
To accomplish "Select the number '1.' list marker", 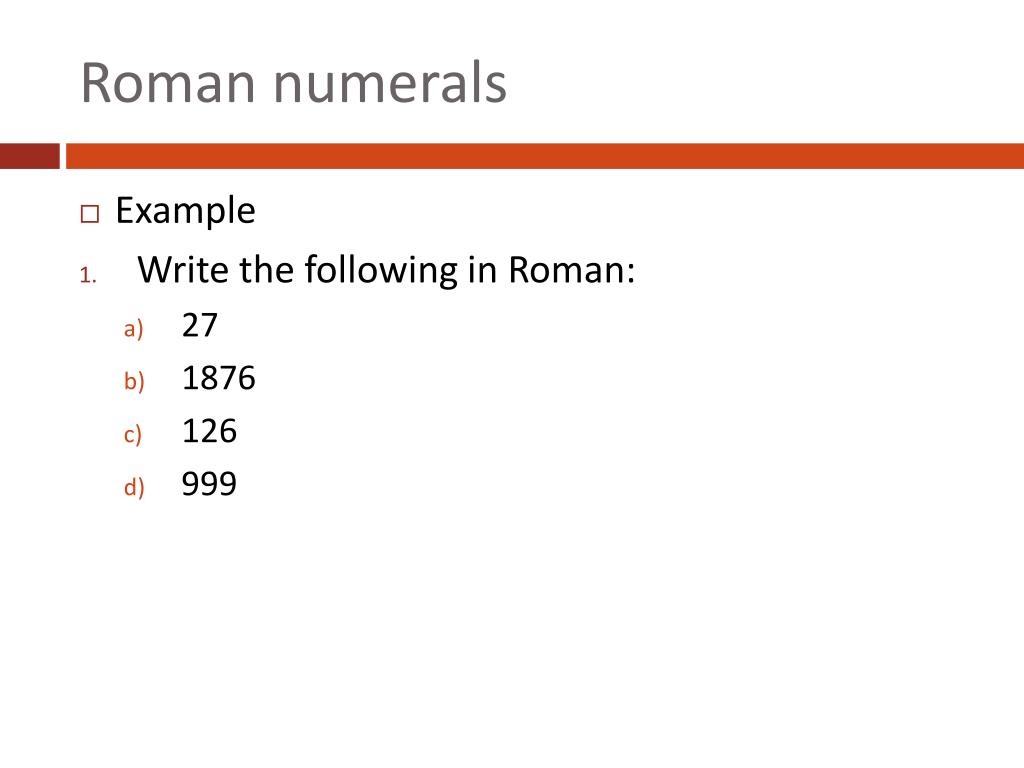I will click(88, 275).
